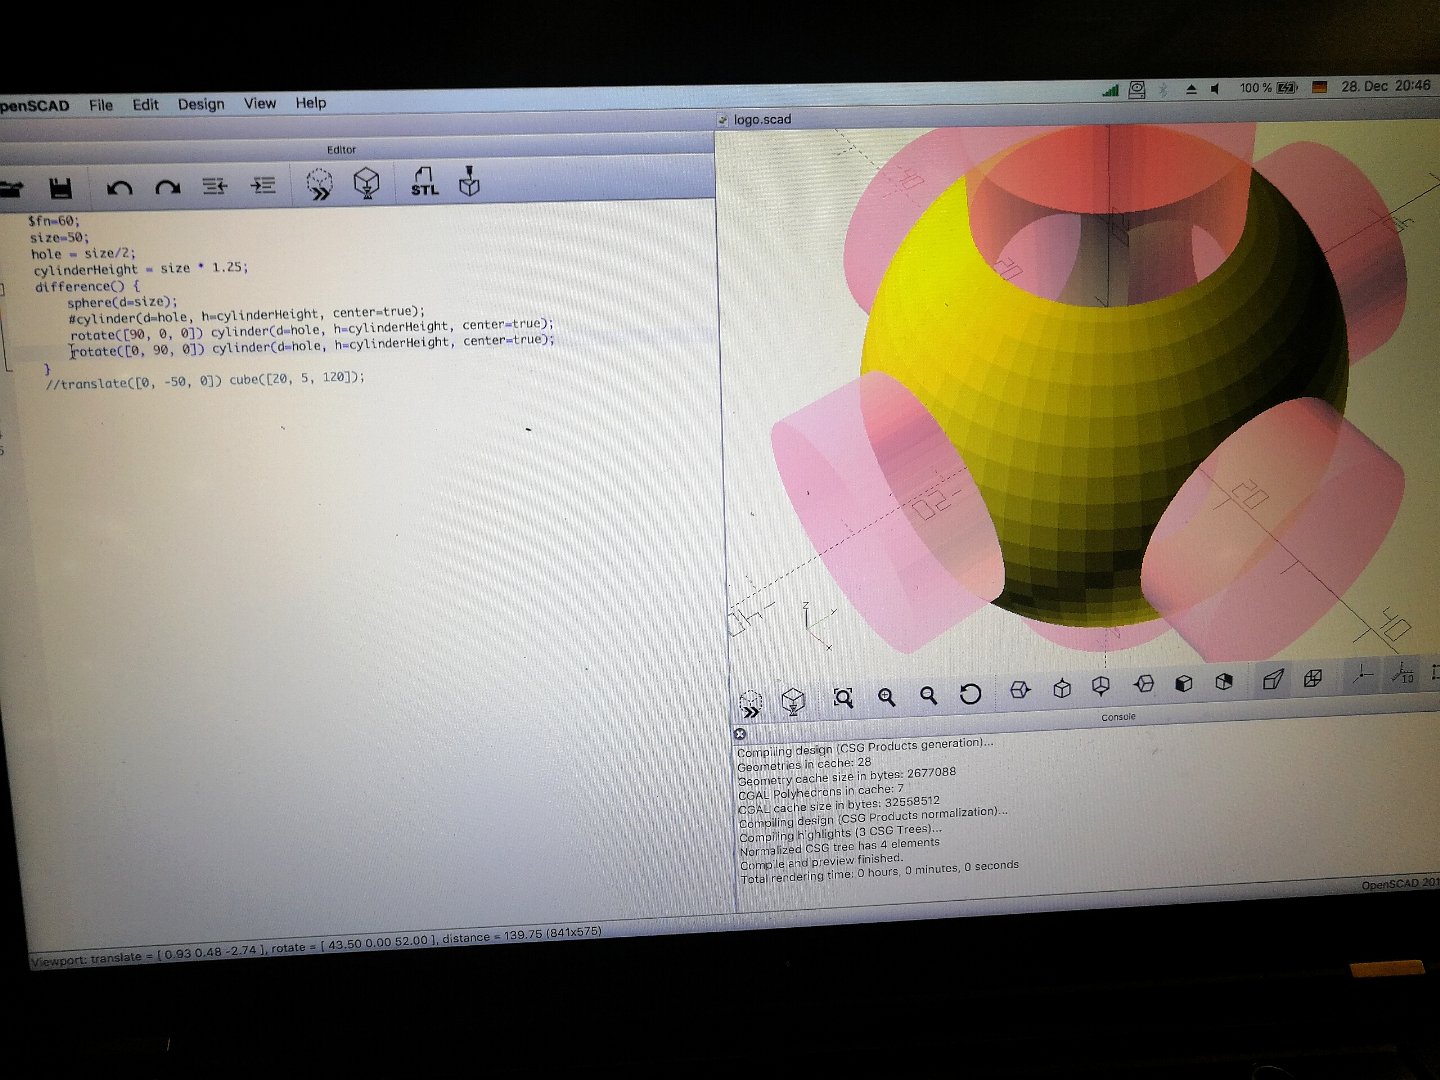Viewport: 1440px width, 1080px height.
Task: Click the 'sphere(d=size);' code line
Action: 122,302
